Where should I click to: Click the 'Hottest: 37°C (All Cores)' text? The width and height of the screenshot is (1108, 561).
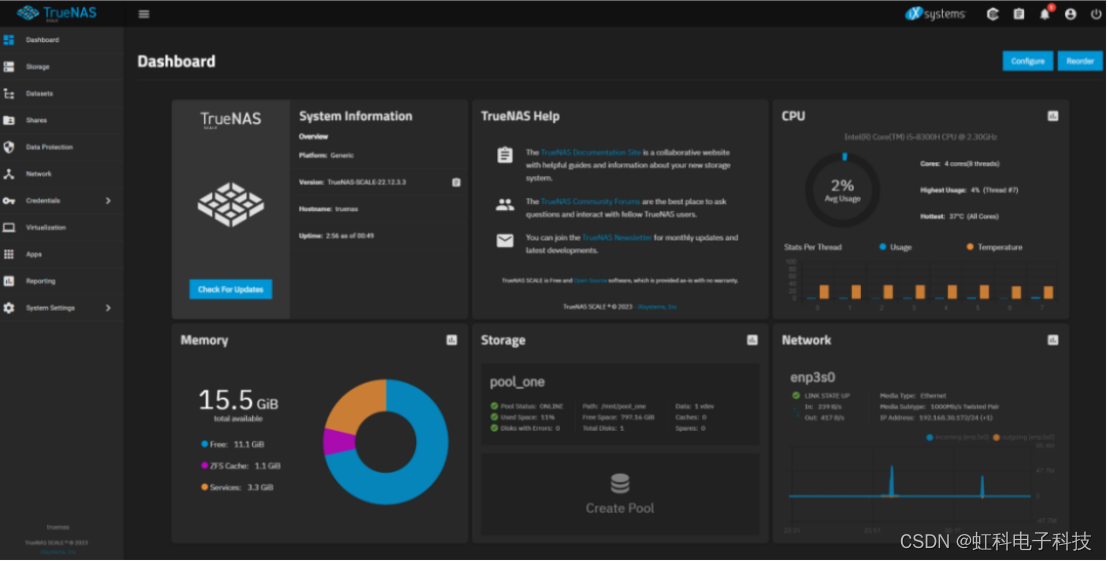pos(960,216)
